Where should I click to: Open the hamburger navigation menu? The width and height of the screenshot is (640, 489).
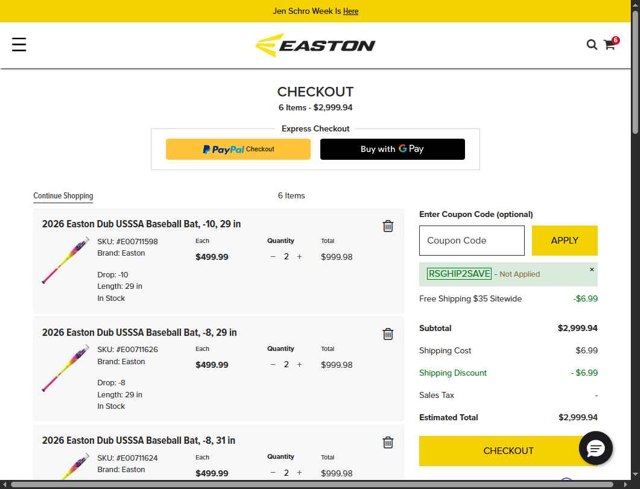(19, 44)
